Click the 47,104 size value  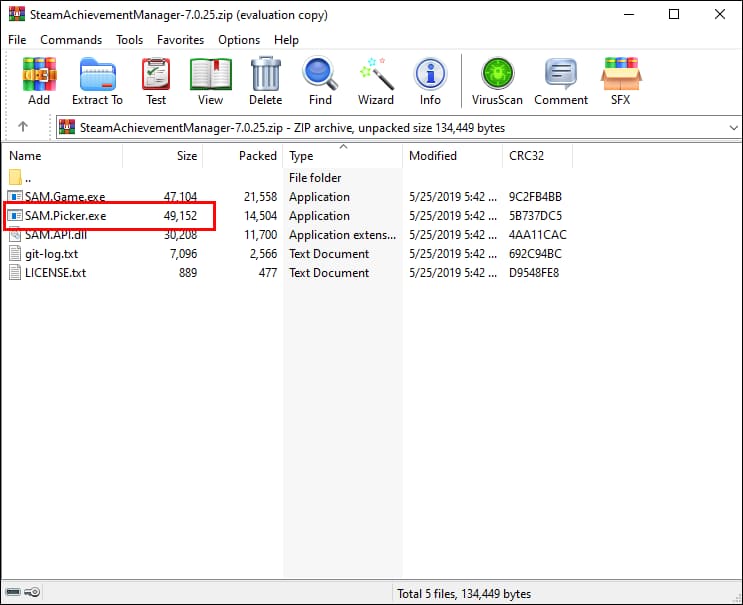pos(180,197)
